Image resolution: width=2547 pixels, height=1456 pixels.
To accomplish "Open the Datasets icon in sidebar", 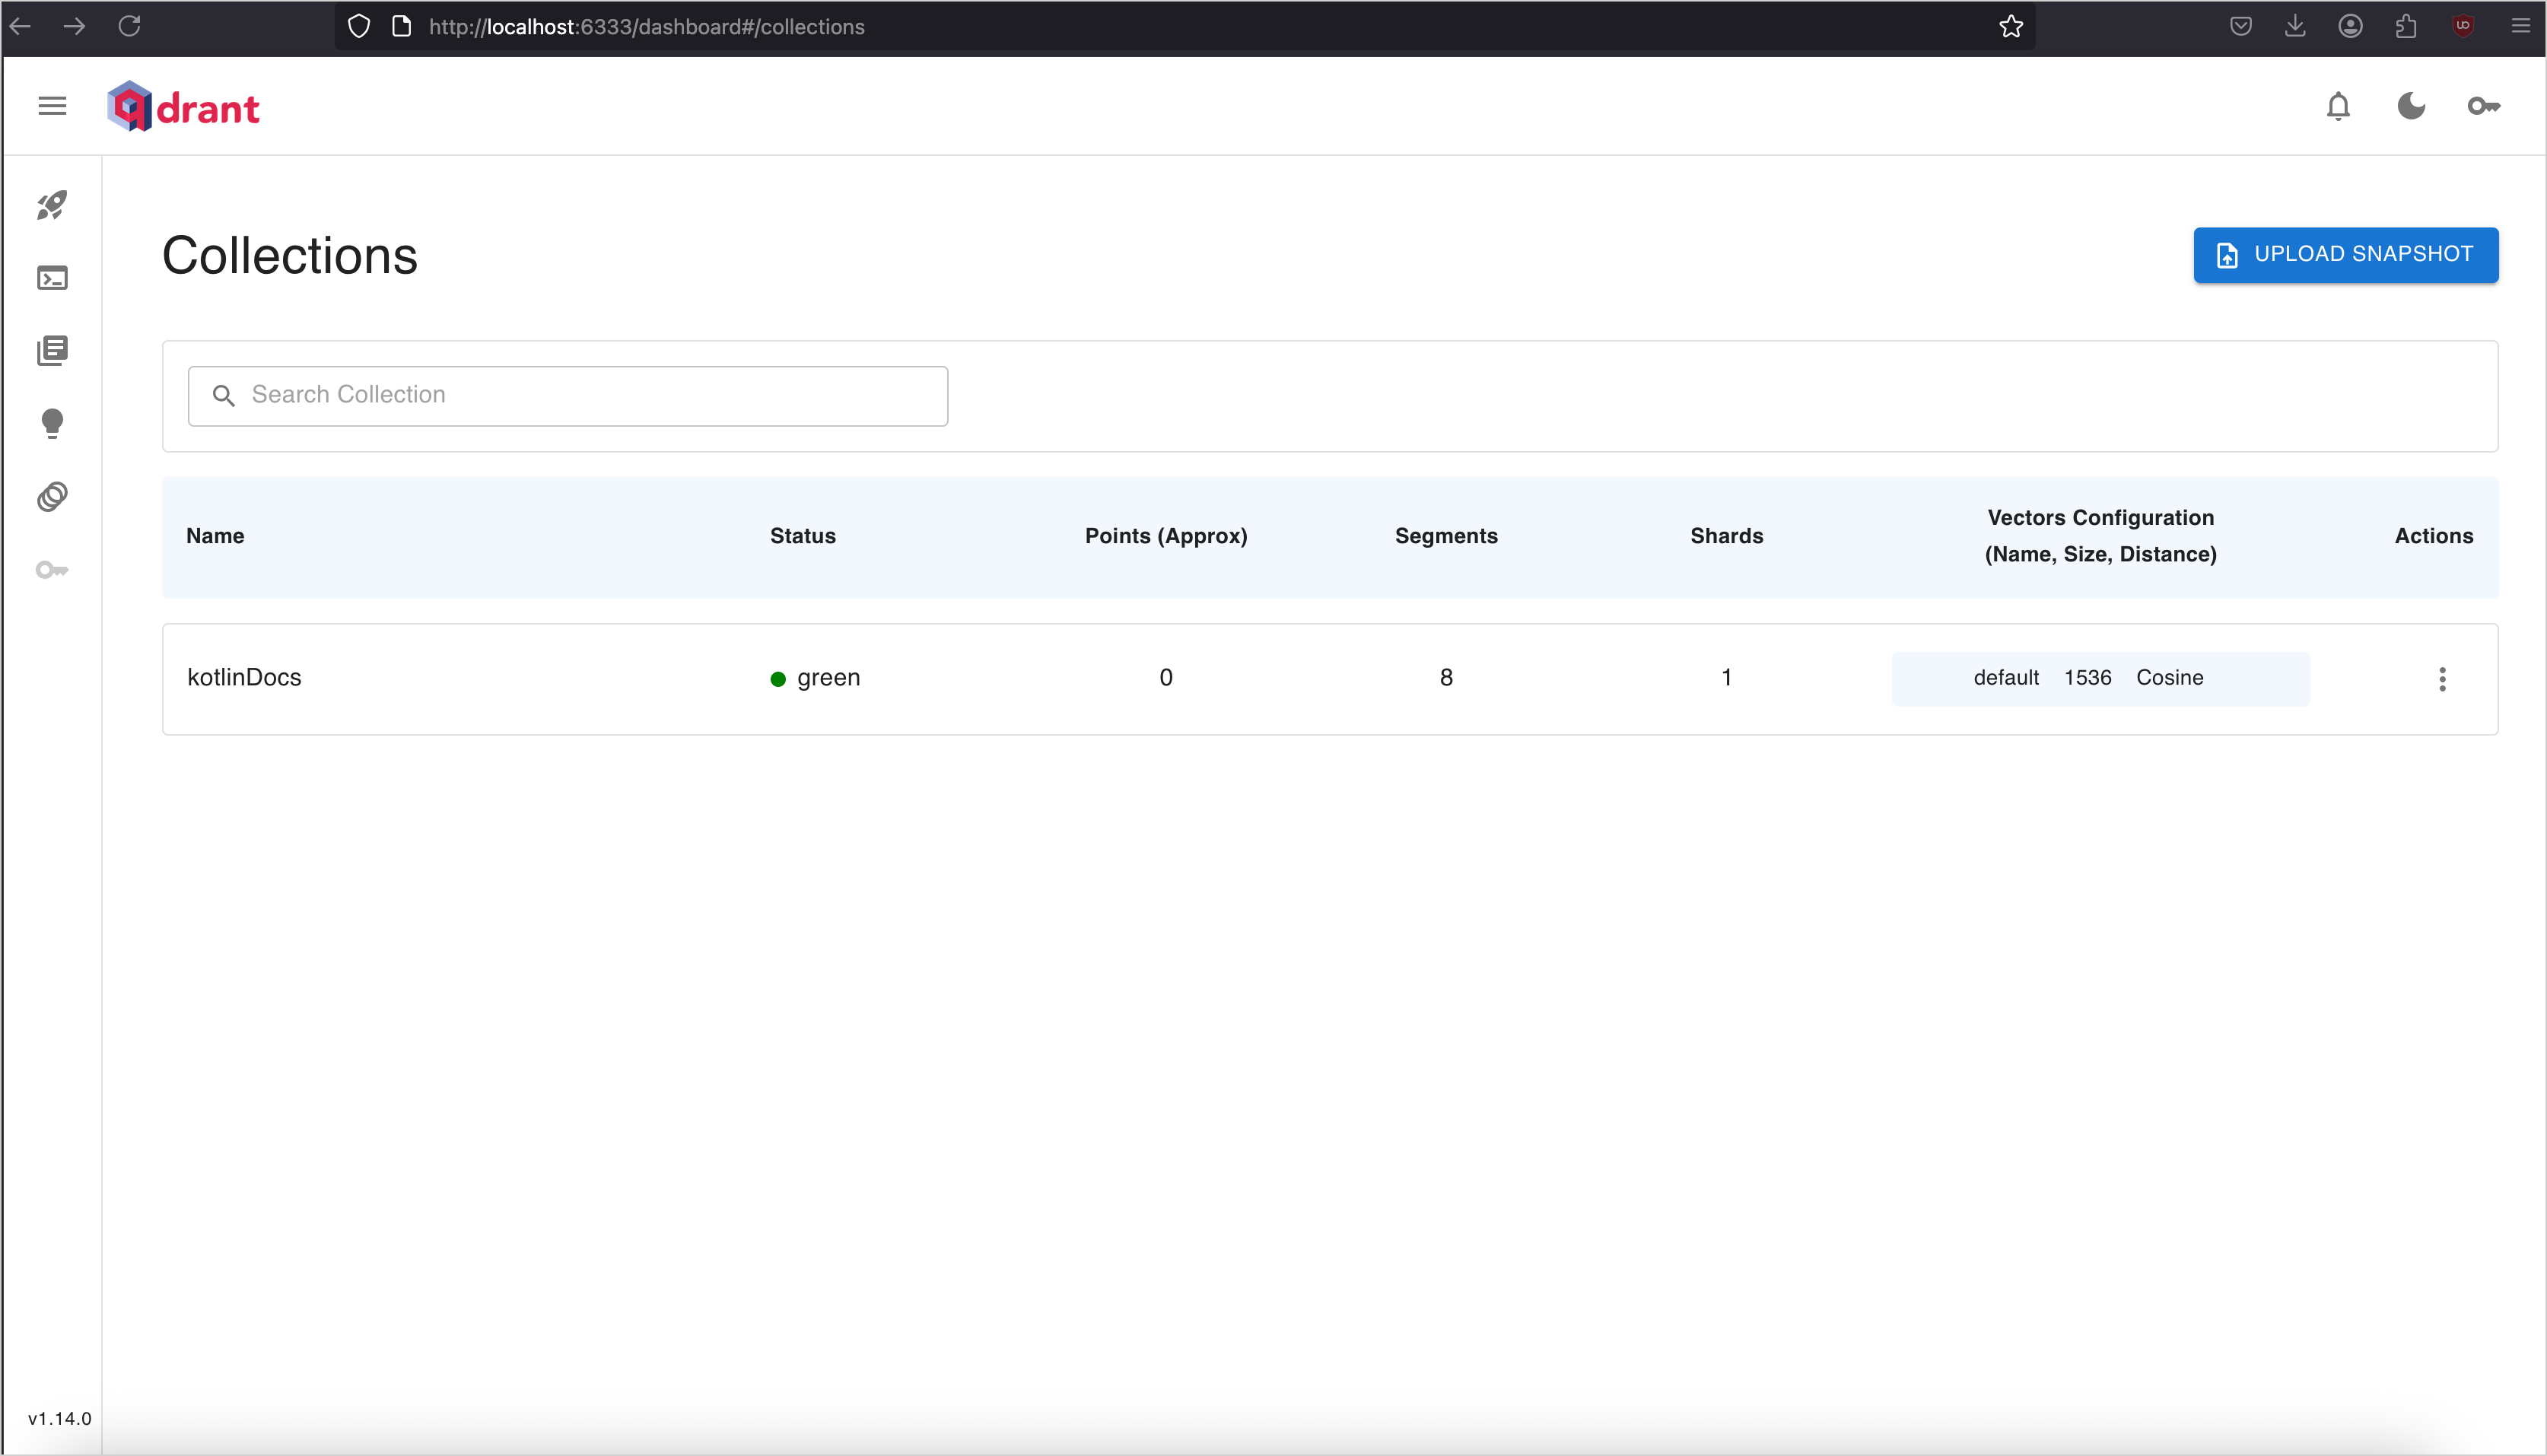I will [52, 497].
